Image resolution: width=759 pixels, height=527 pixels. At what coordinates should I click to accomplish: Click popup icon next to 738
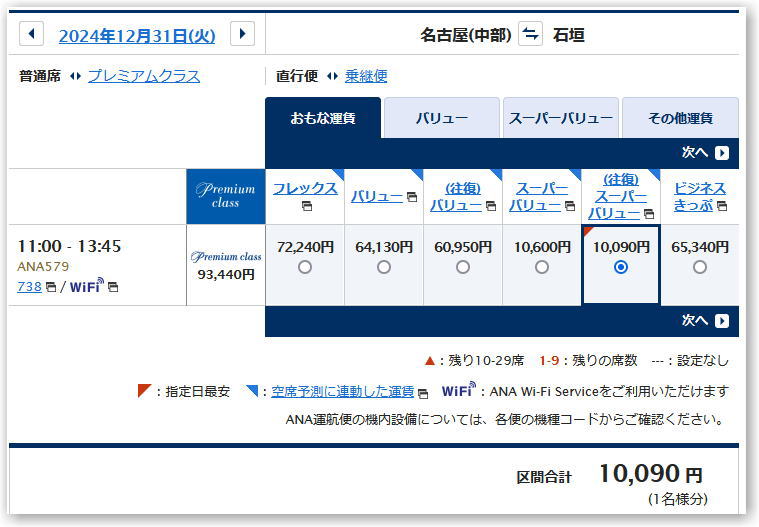coord(51,287)
